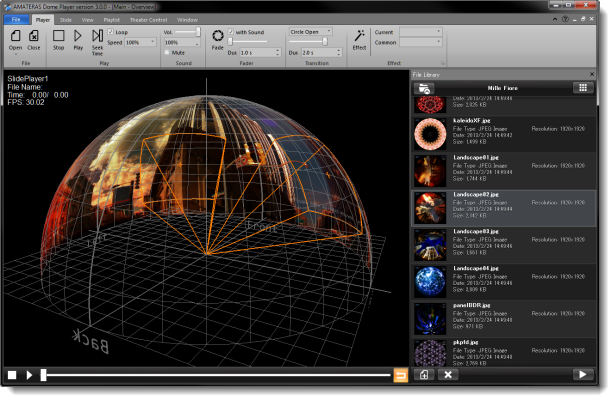Click the folder browse icon in File Library

click(423, 88)
